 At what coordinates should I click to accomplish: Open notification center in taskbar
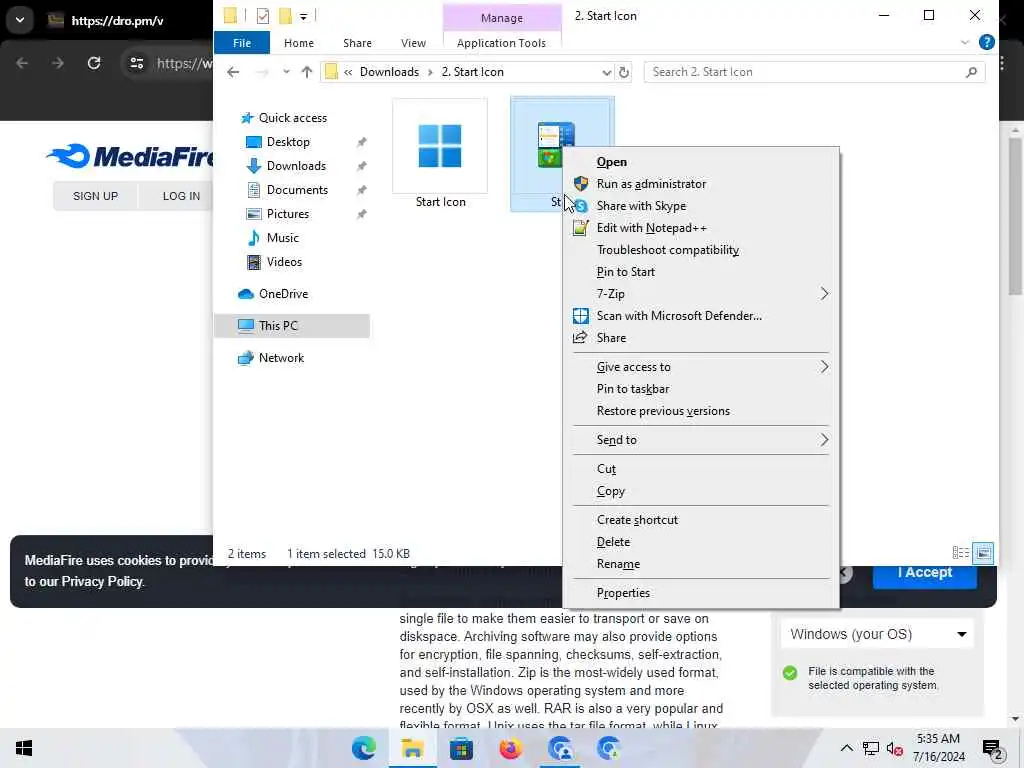coord(992,749)
